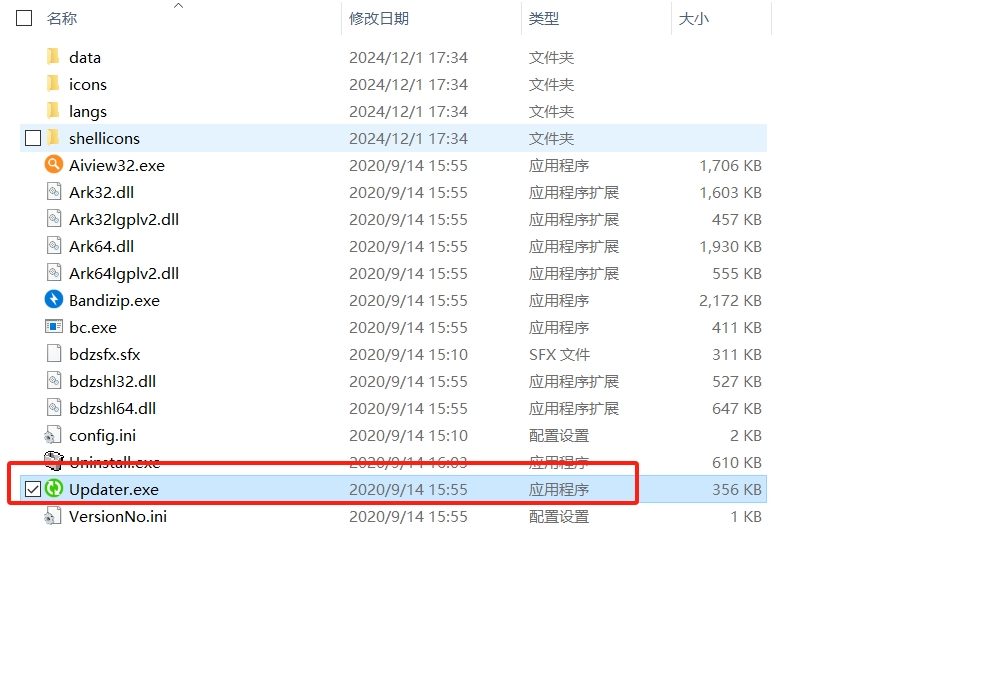Click the 1,706 KB size value
This screenshot has width=1005, height=686.
point(730,165)
